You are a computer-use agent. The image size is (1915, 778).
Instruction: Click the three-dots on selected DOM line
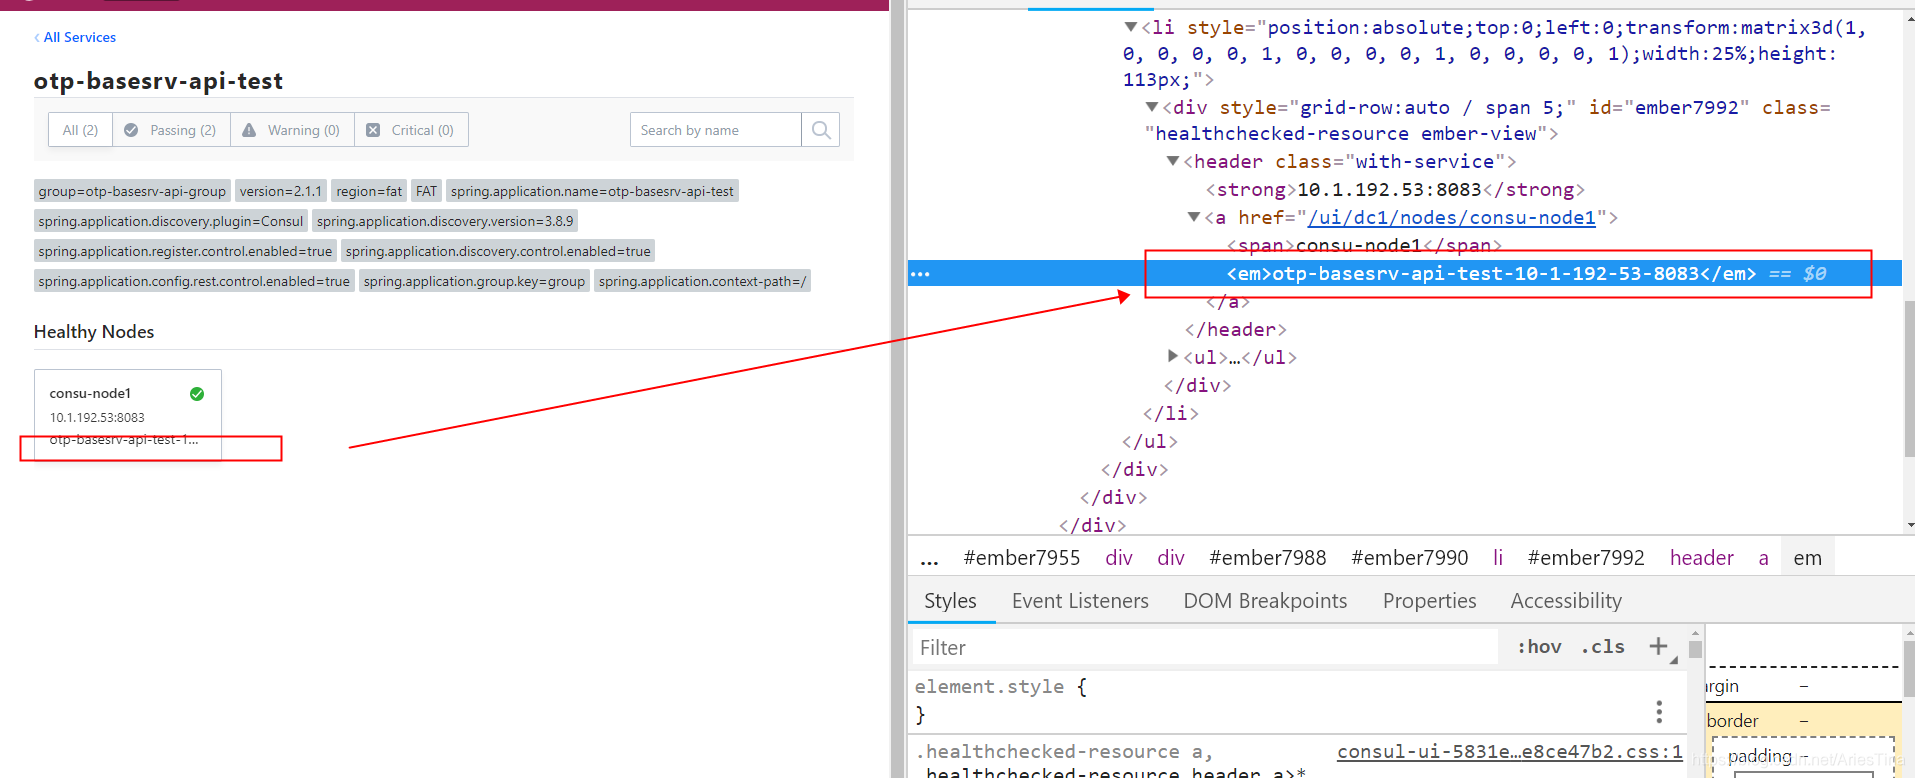click(x=921, y=274)
